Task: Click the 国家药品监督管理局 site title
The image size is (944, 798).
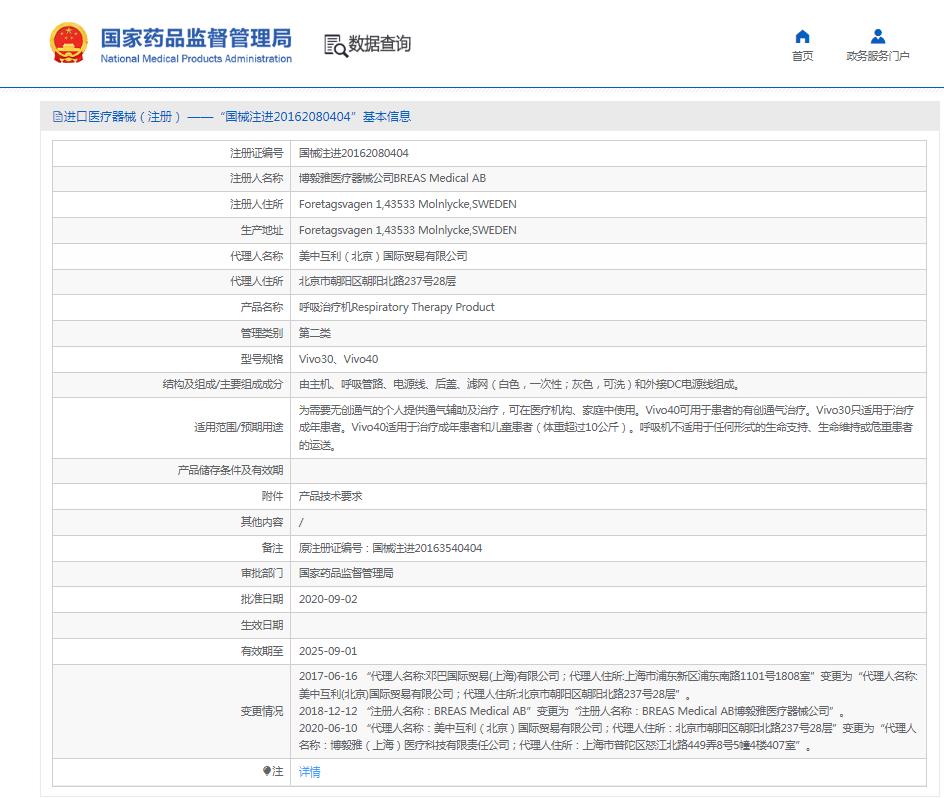Action: (x=196, y=39)
